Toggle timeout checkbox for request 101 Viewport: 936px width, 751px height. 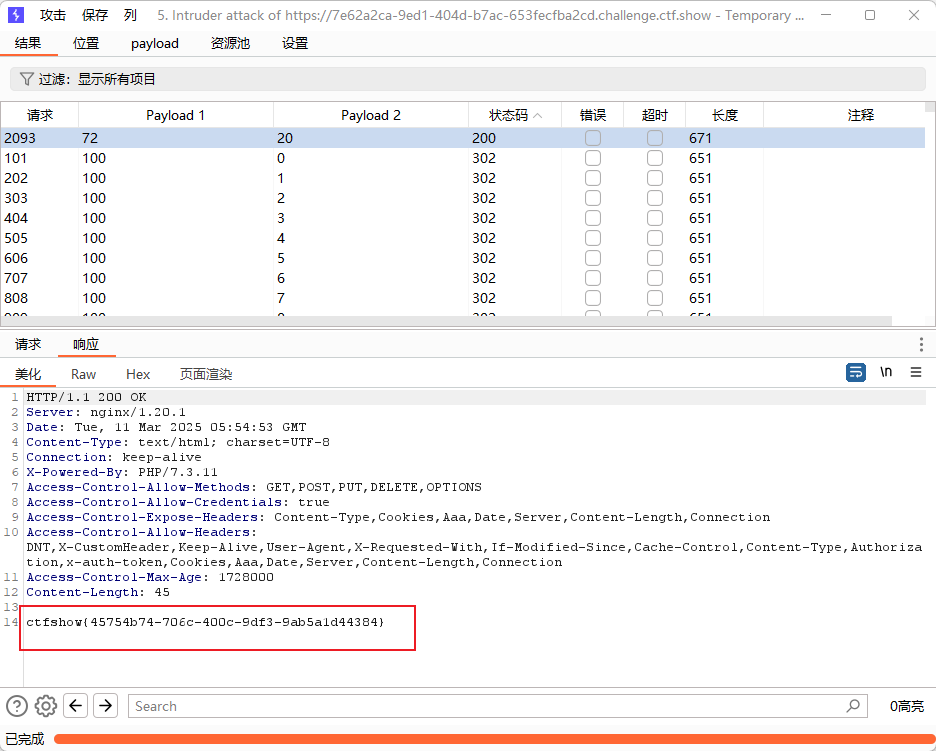point(655,158)
